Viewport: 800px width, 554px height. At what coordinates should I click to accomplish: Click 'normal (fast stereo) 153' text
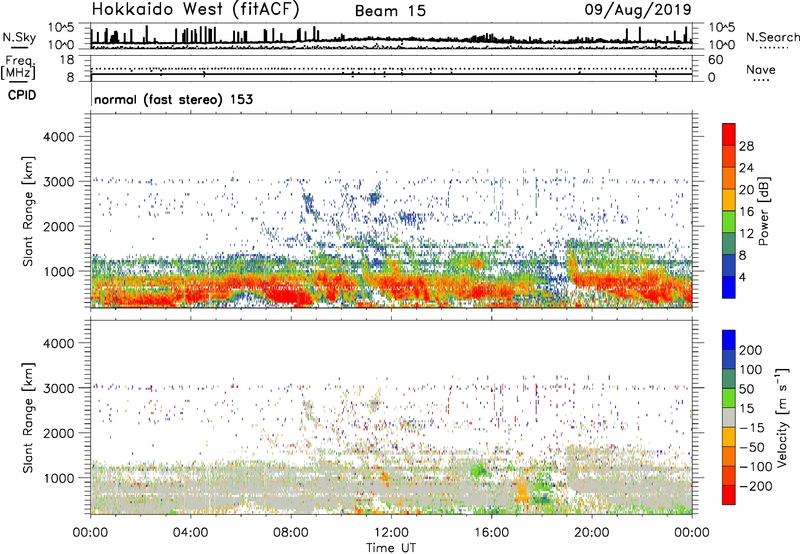click(173, 99)
